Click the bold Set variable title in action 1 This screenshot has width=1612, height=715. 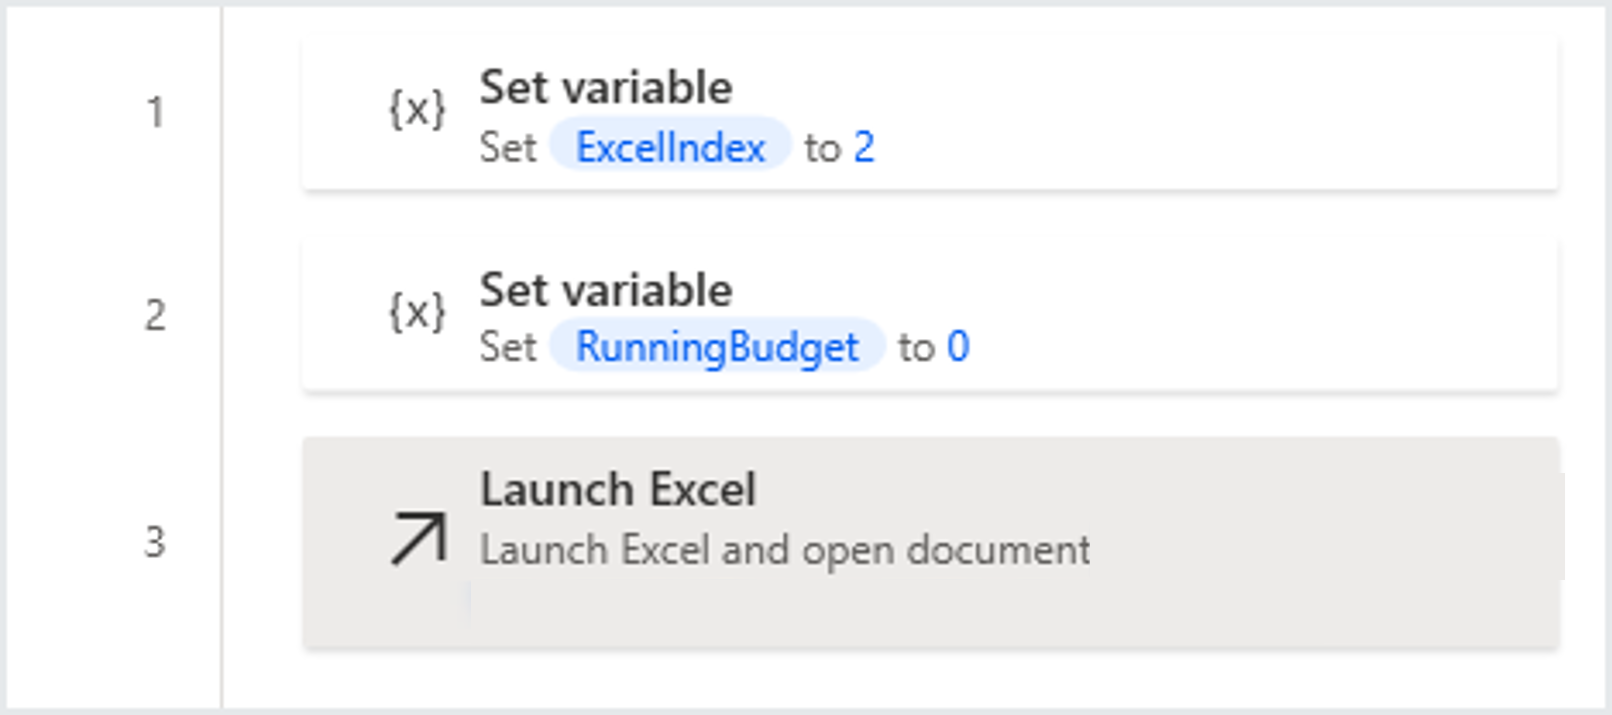pos(607,88)
